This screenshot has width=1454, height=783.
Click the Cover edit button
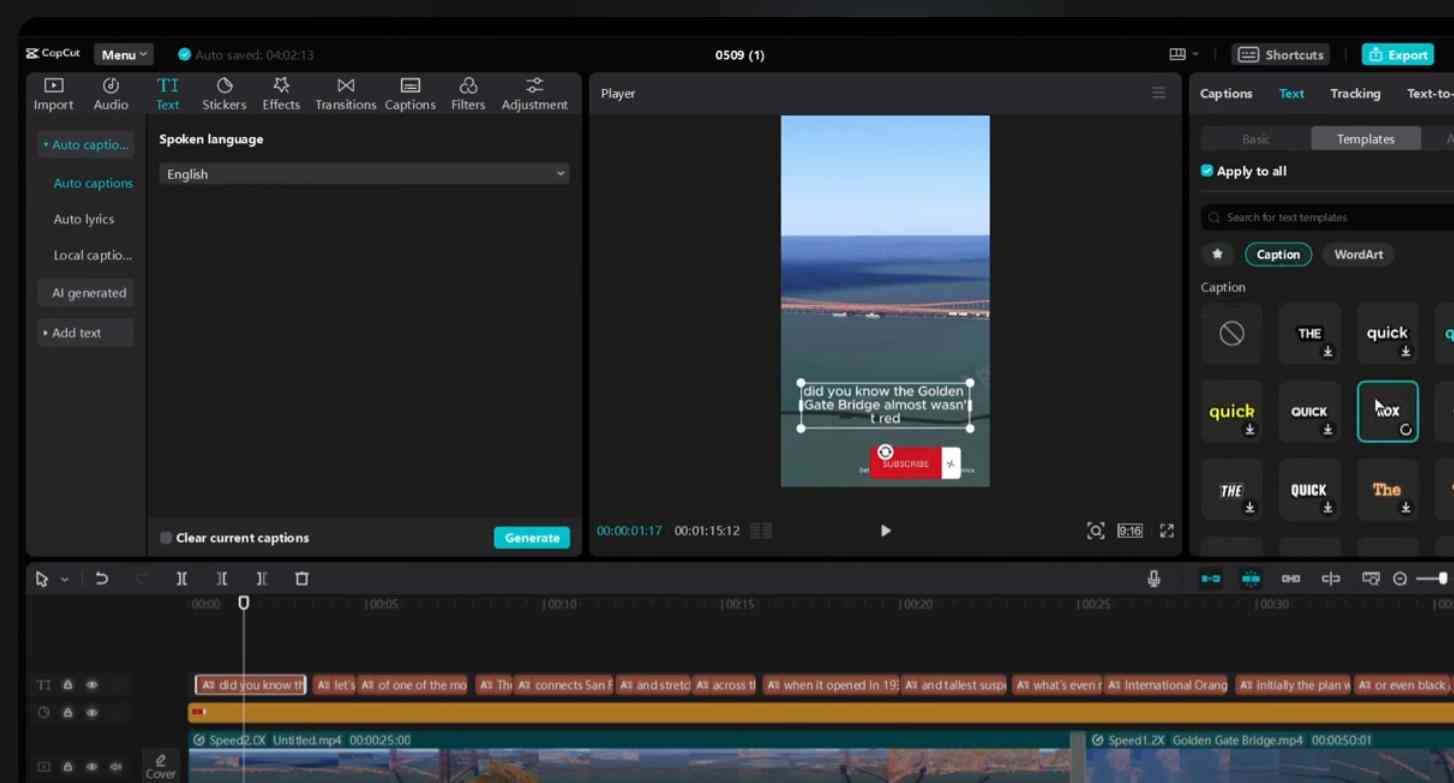[x=160, y=766]
